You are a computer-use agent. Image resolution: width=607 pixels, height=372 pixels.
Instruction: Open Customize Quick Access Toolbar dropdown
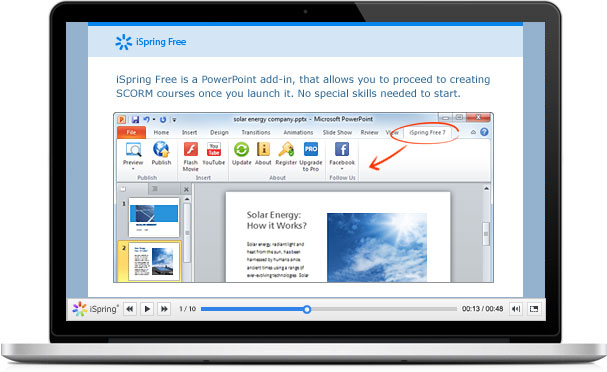pos(174,120)
